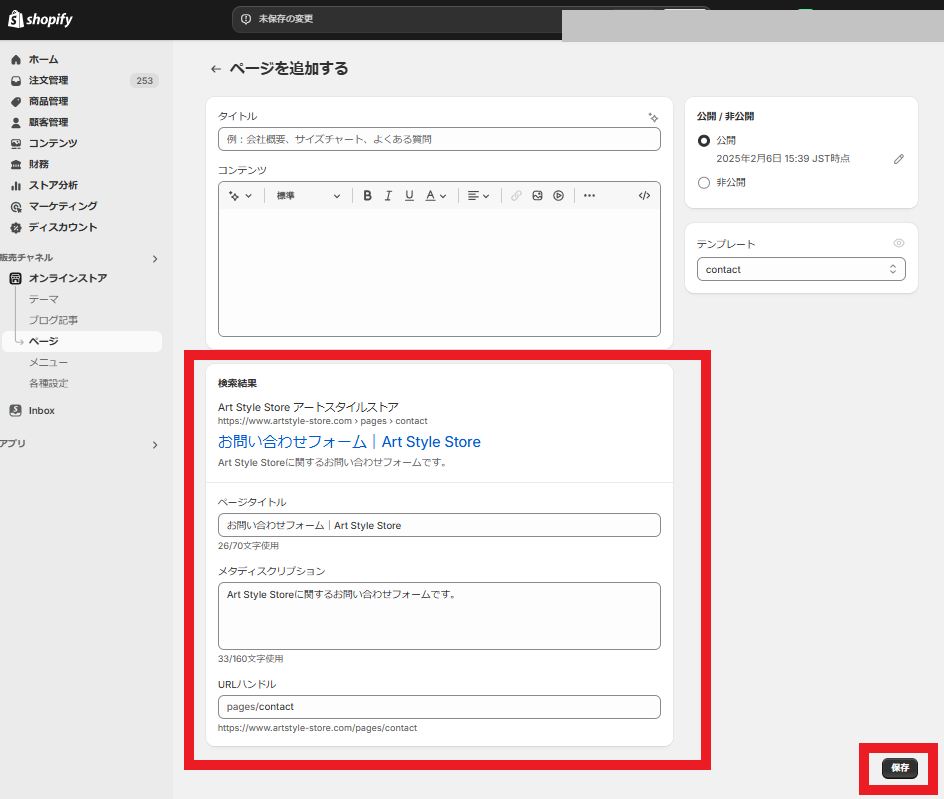Switch the editor to HTML code view

pyautogui.click(x=644, y=196)
